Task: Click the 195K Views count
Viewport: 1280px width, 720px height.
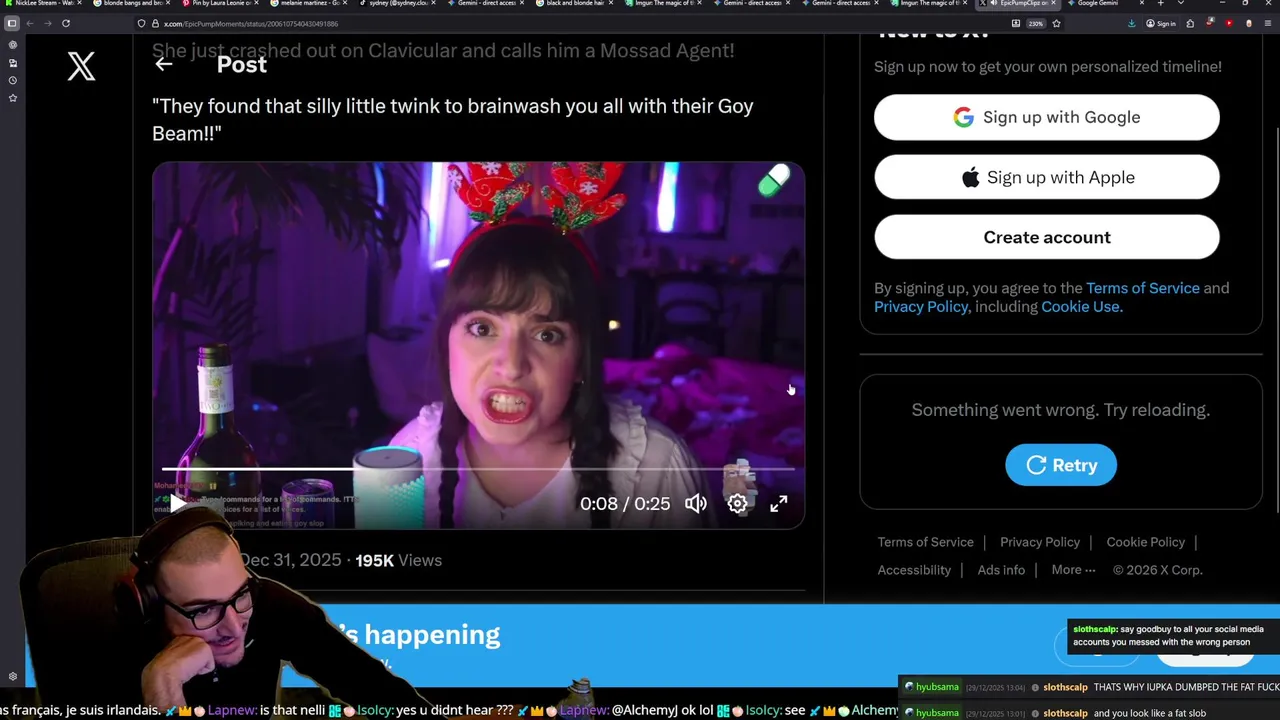Action: [398, 560]
